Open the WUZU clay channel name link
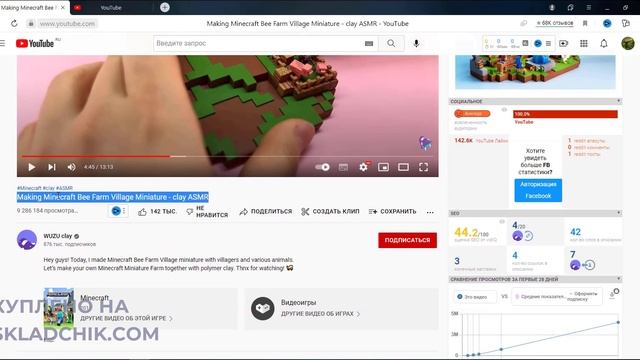This screenshot has width=640, height=360. click(x=58, y=236)
